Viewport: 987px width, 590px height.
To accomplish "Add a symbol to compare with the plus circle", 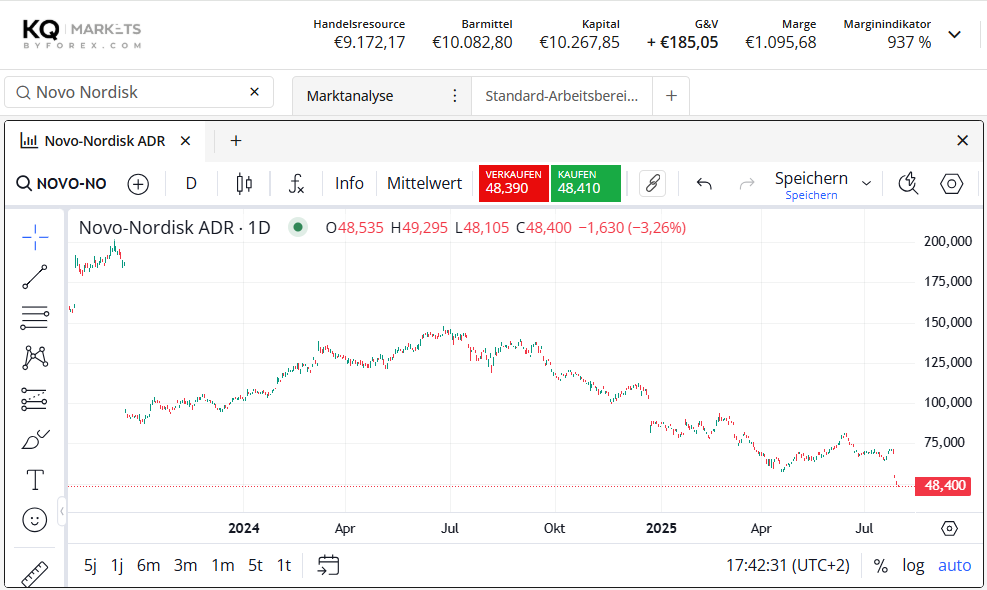I will (138, 184).
